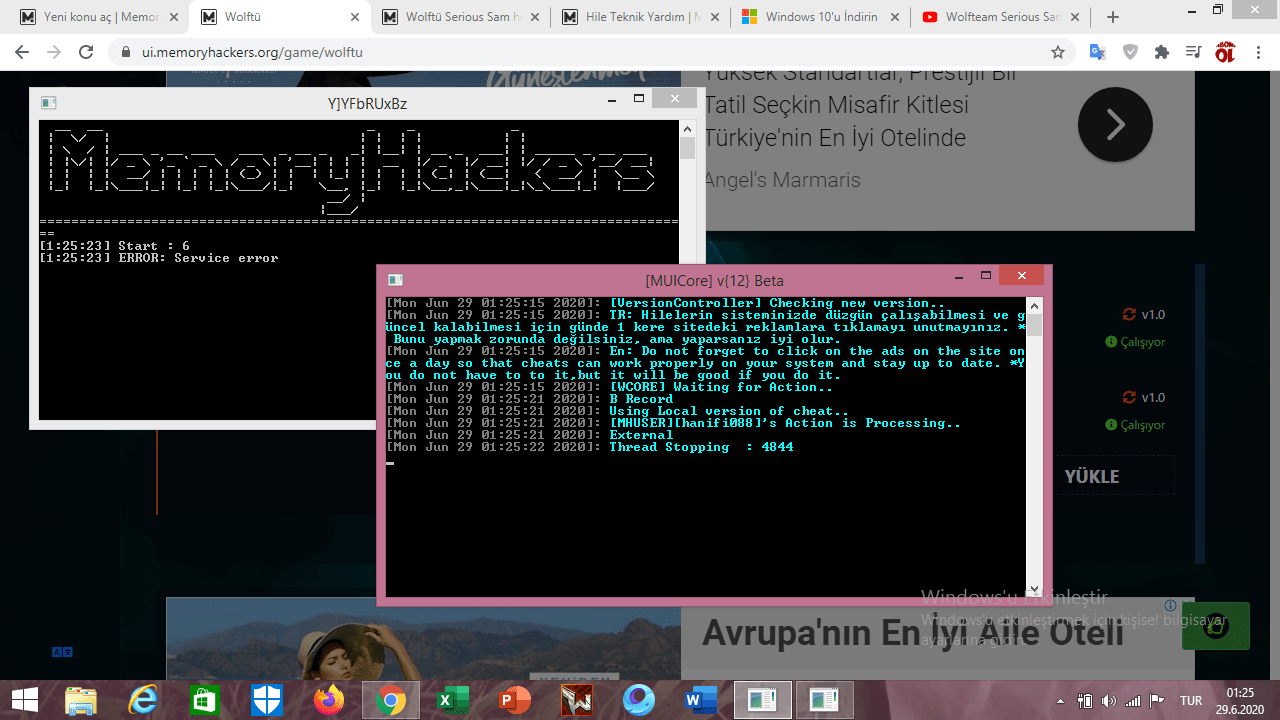Screen dimensions: 1280x720
Task: Open the Chrome three-dot menu
Action: point(1256,52)
